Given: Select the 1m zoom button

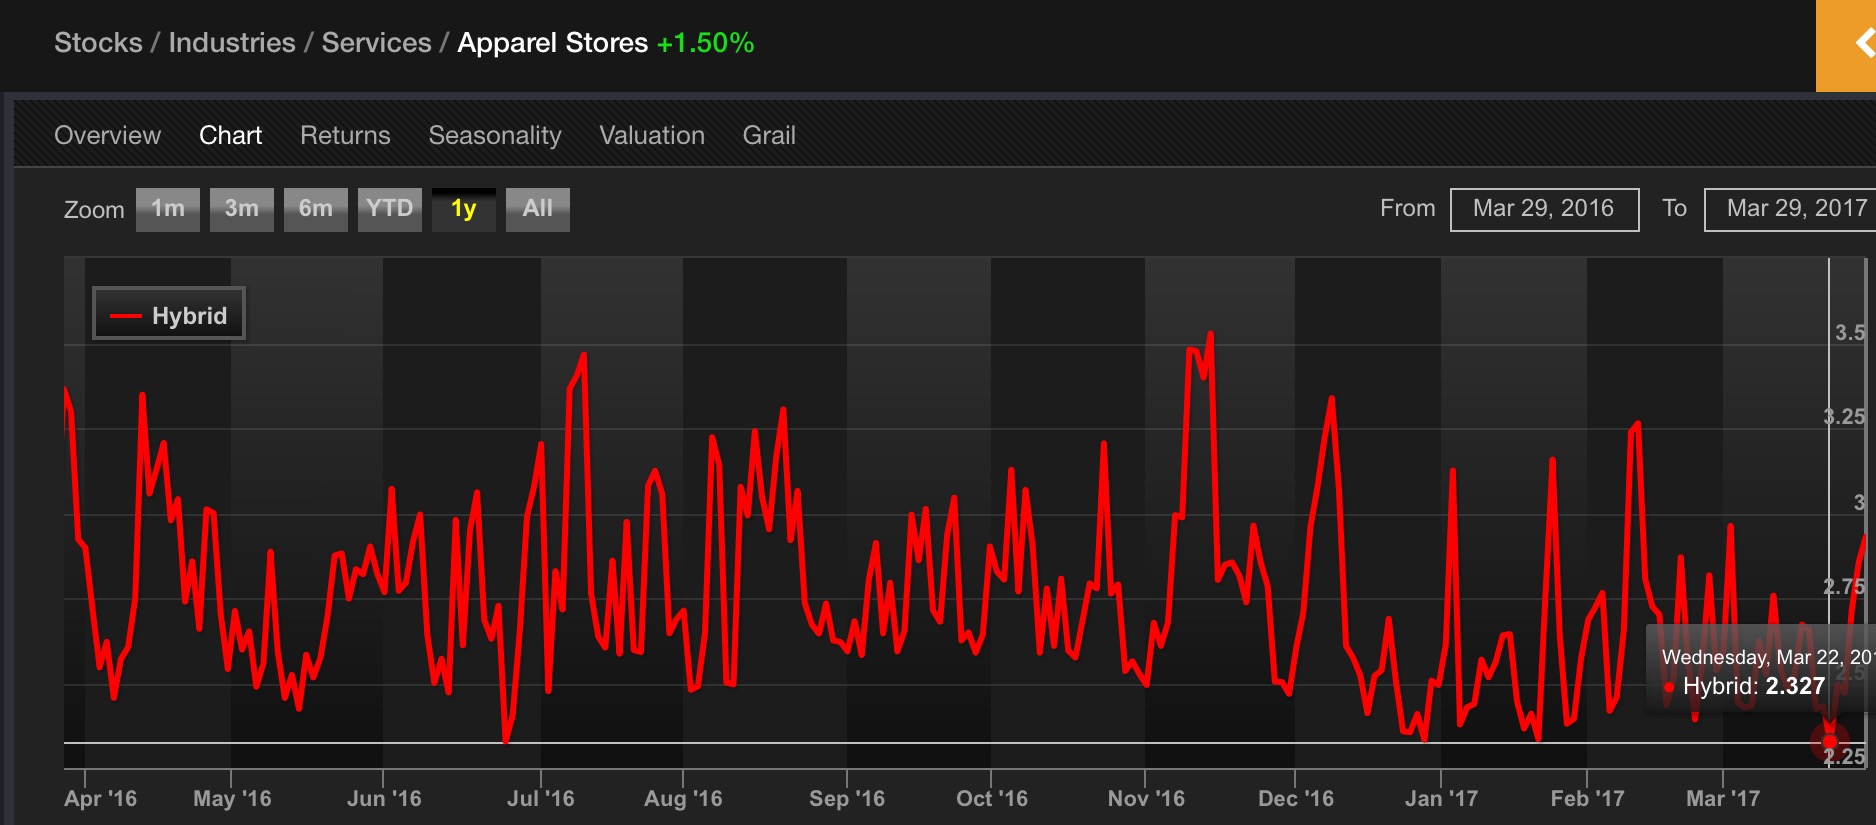Looking at the screenshot, I should click(168, 209).
